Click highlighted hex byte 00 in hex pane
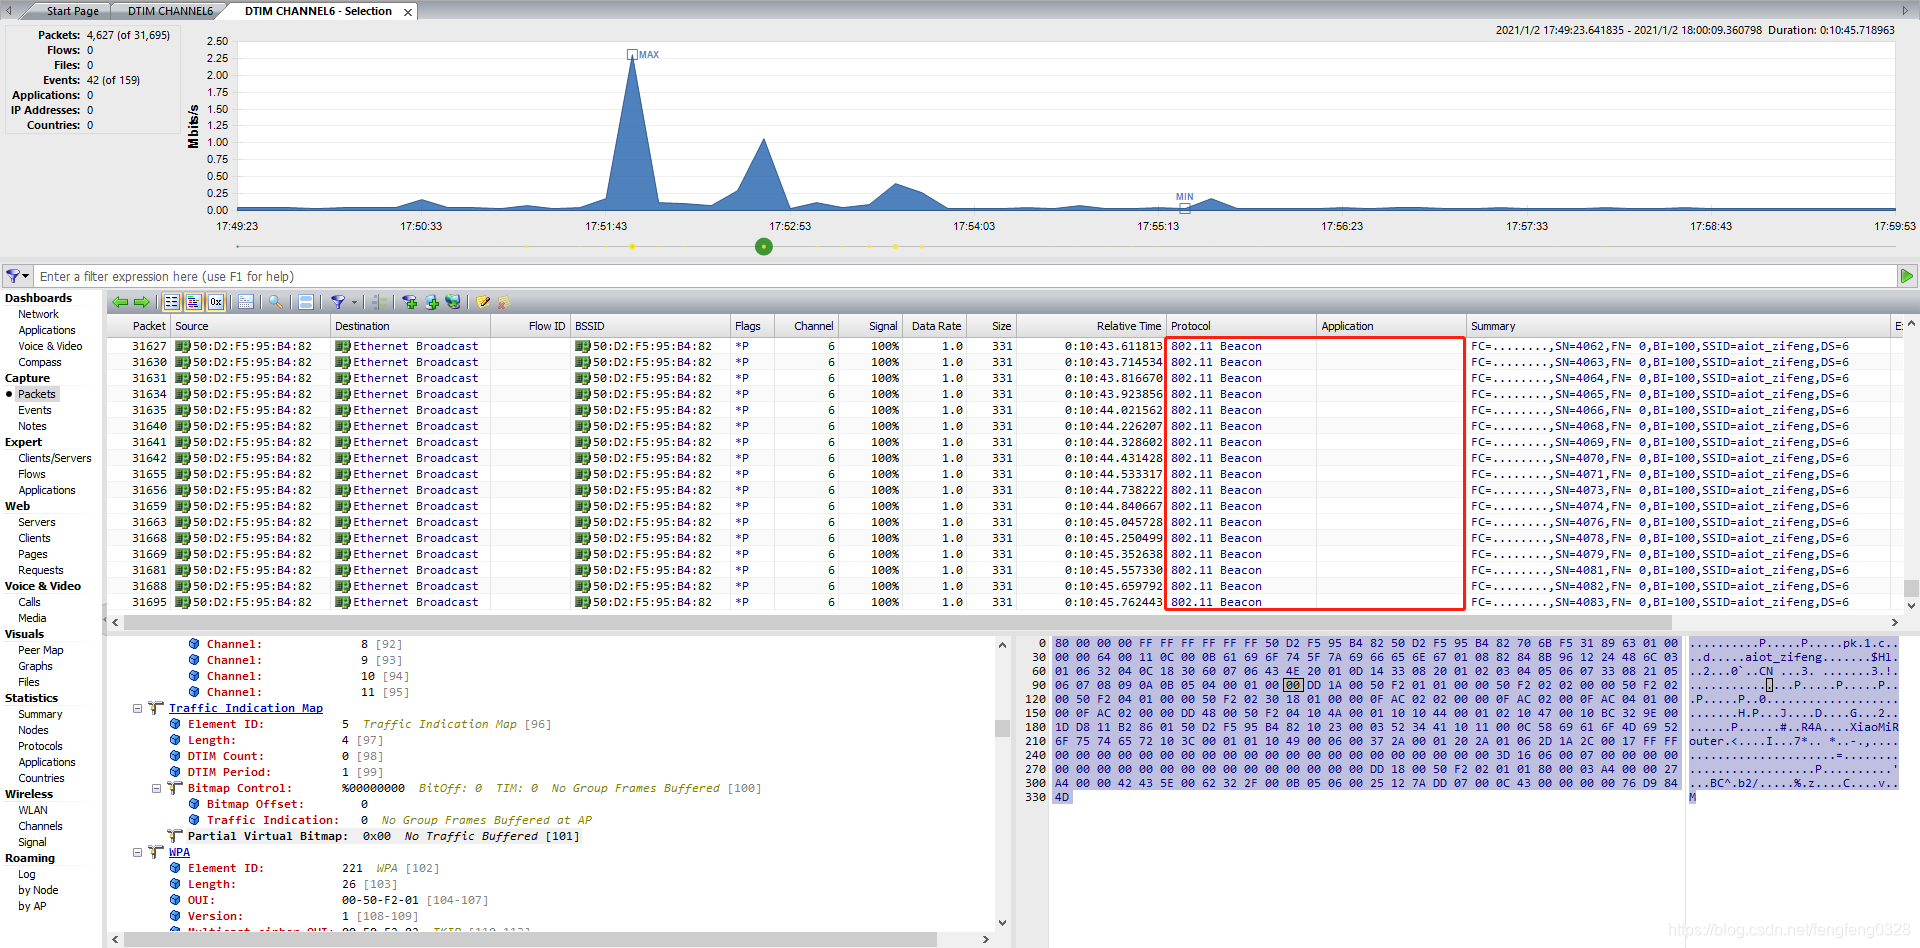1920x948 pixels. (x=1293, y=685)
